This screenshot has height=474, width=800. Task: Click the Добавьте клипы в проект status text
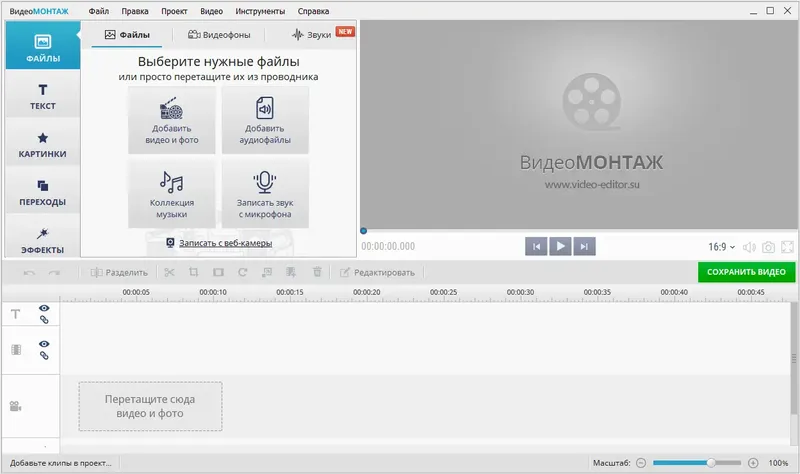point(61,463)
